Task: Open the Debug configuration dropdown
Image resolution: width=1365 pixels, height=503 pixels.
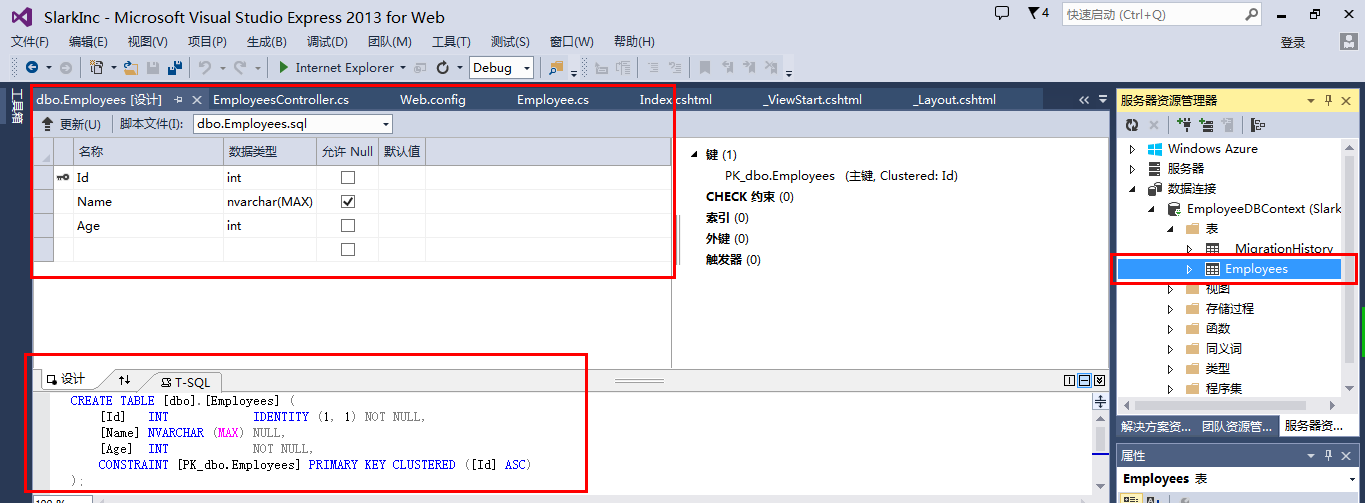Action: 504,68
